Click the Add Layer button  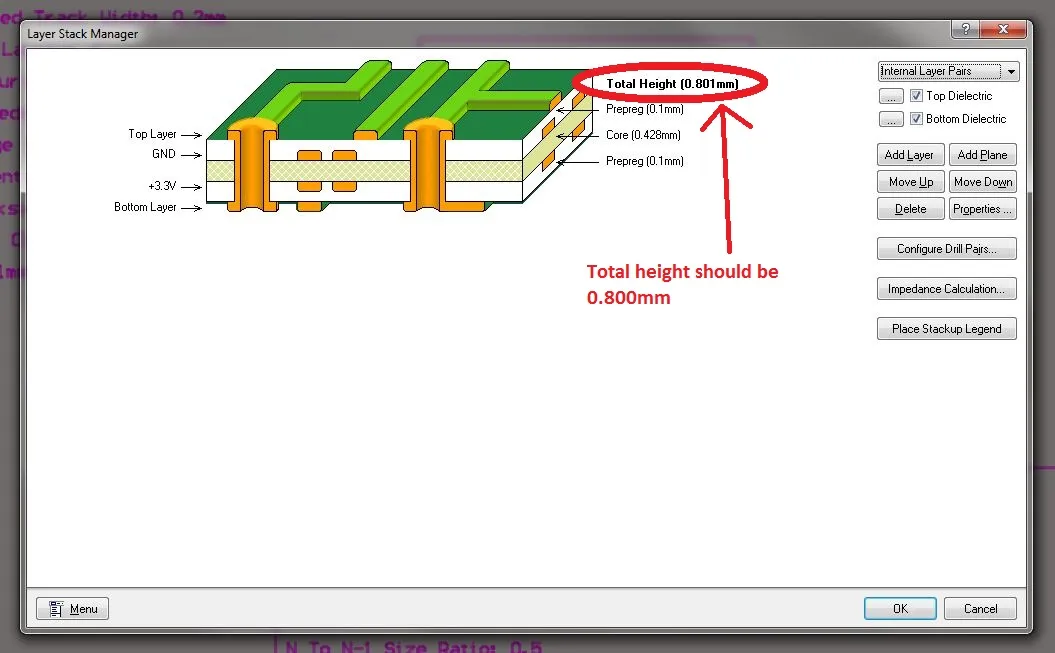point(910,155)
